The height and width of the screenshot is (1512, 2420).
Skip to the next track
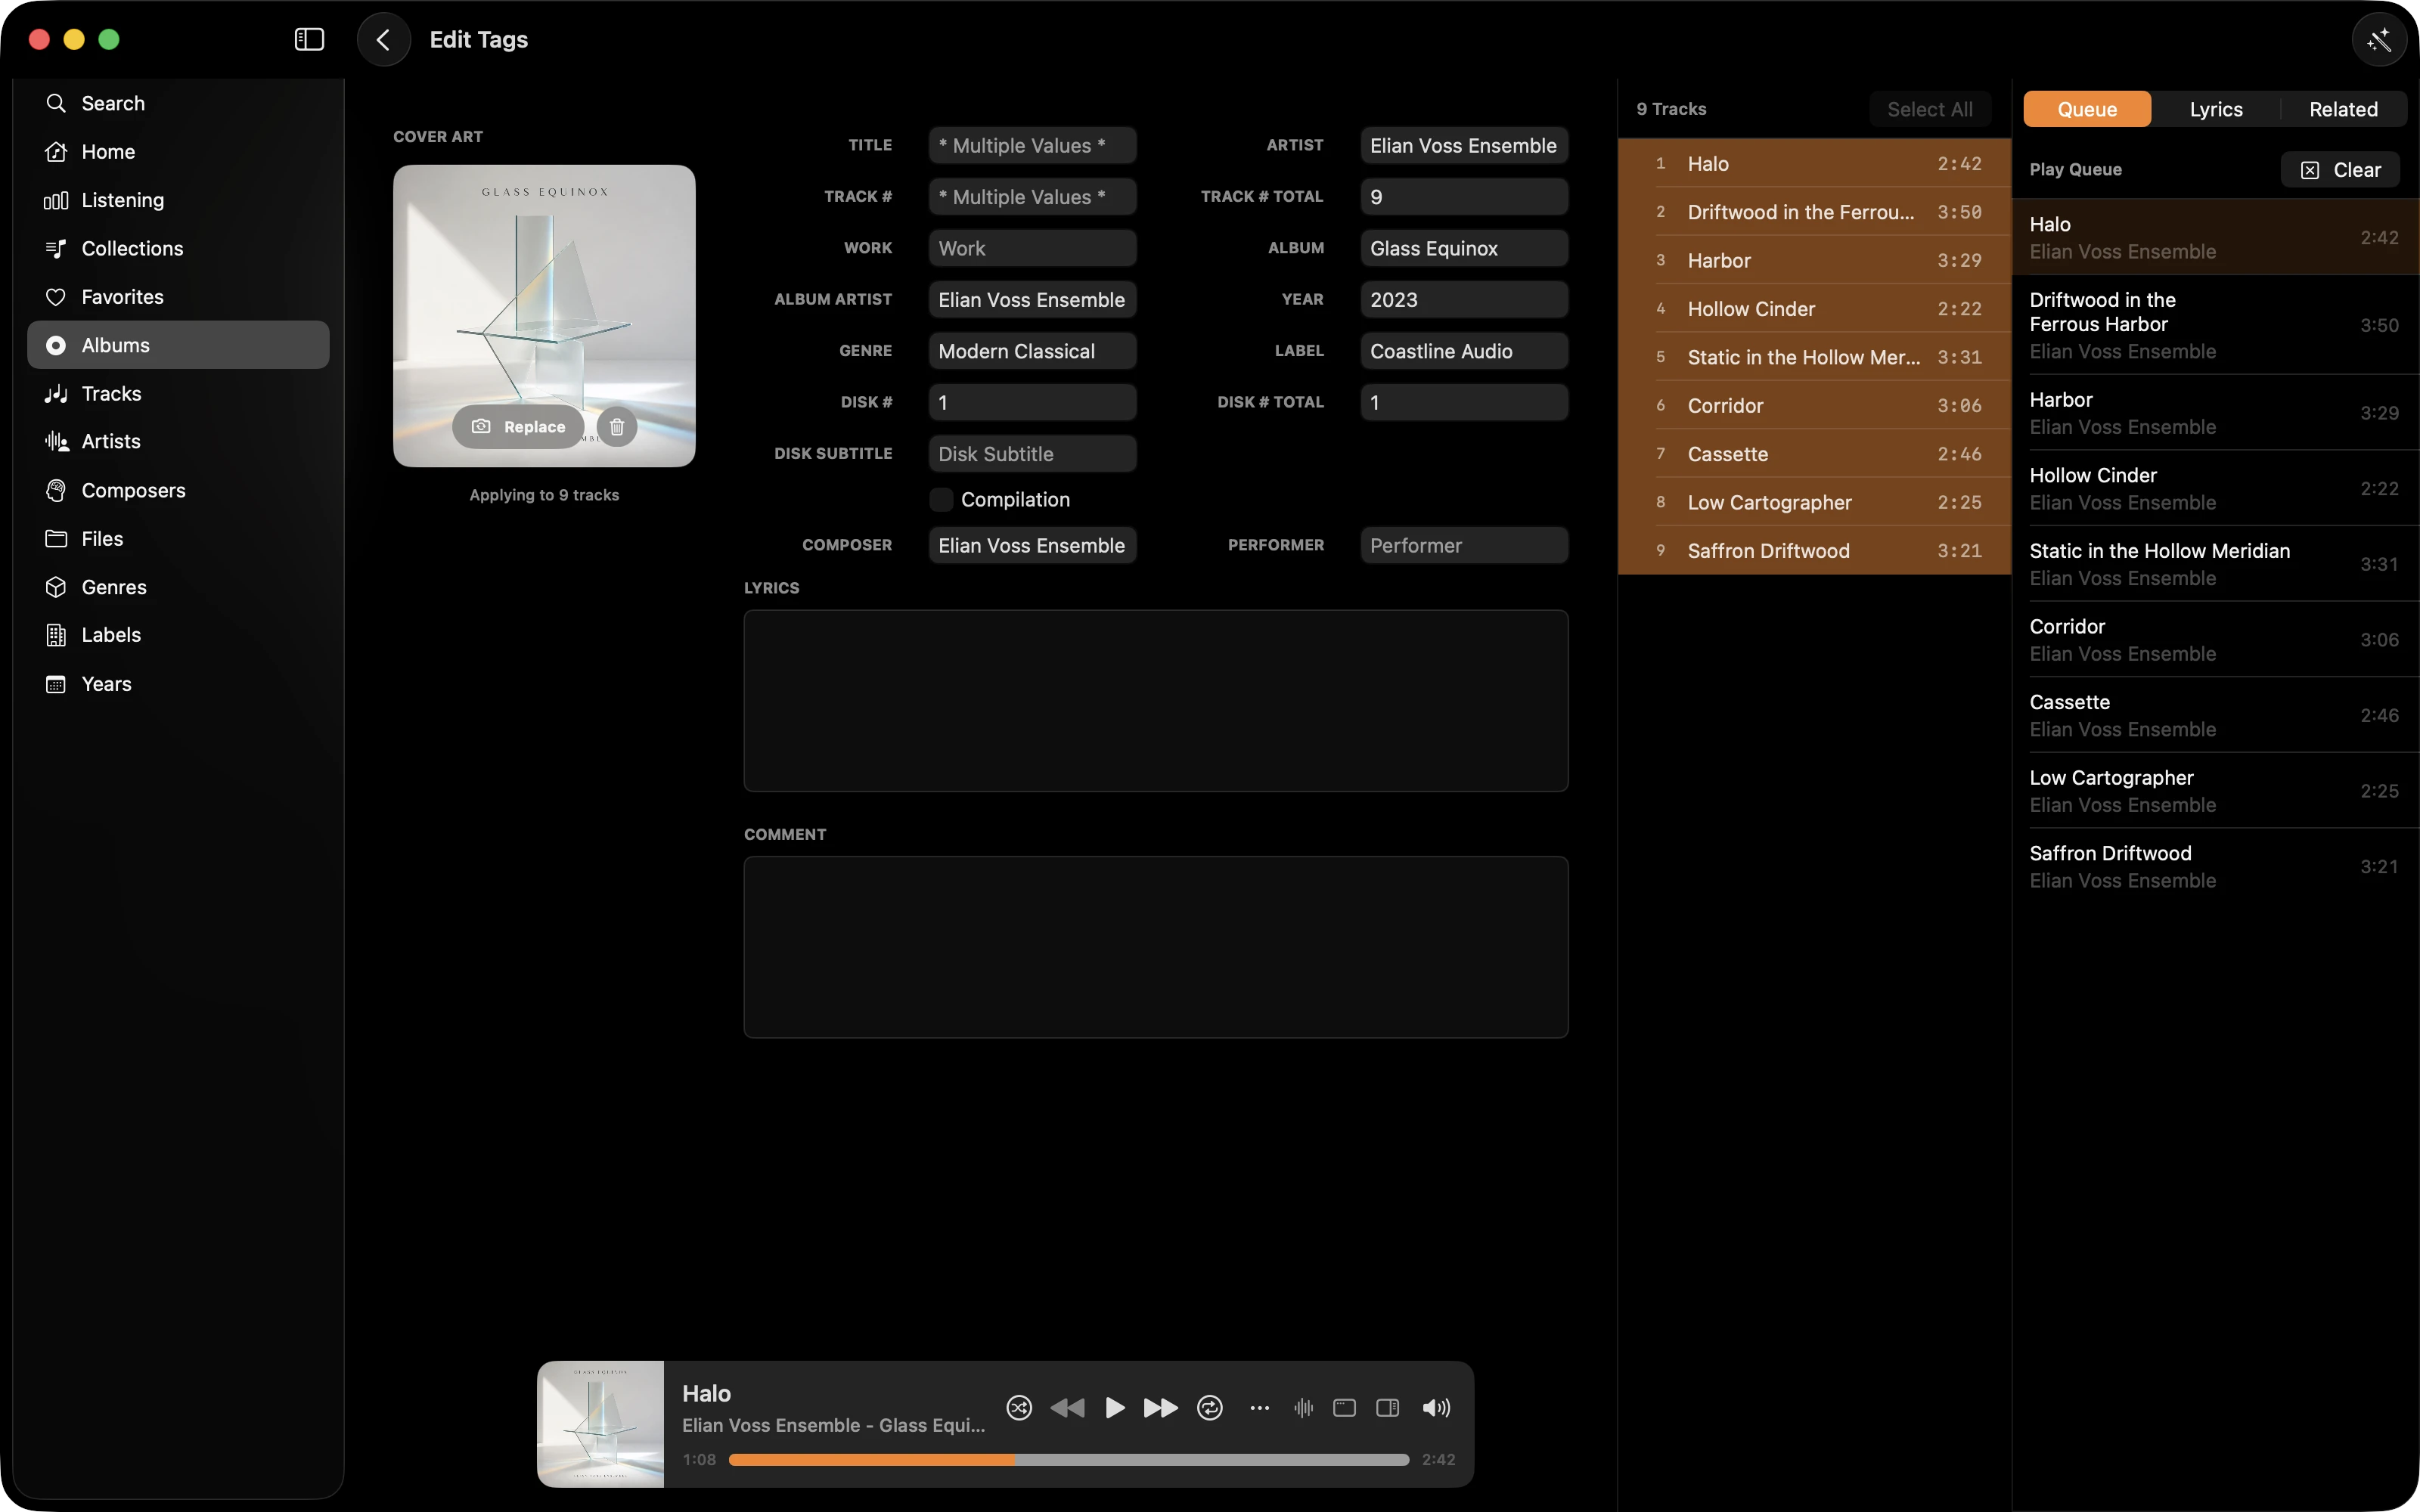[1161, 1408]
